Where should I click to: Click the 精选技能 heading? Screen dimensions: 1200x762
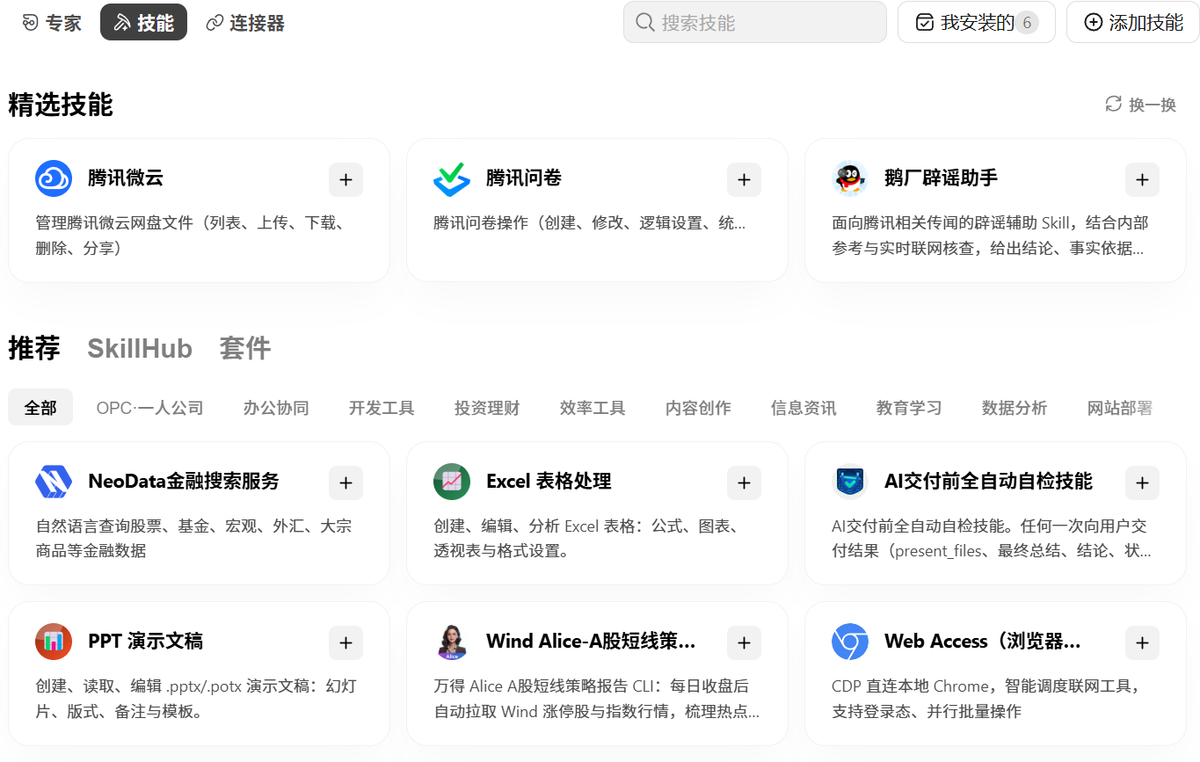61,105
